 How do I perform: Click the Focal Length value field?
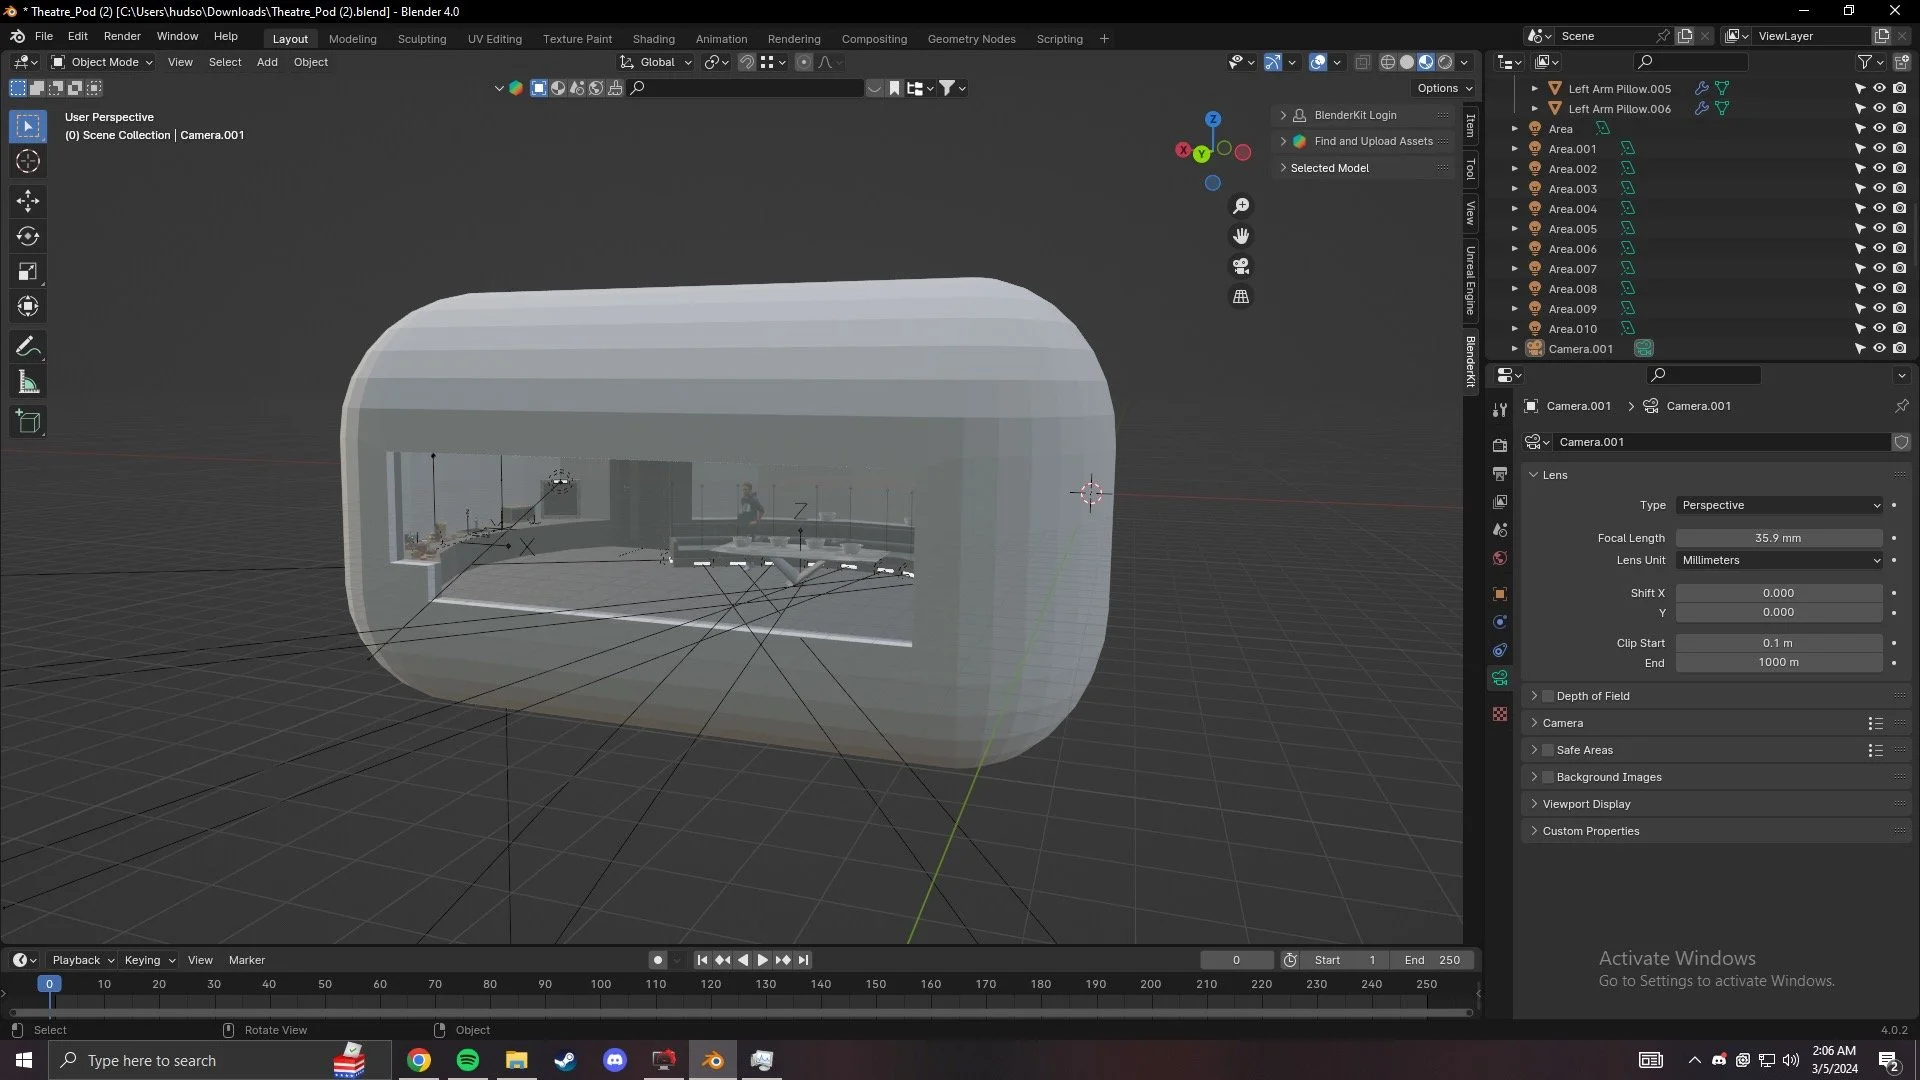point(1778,538)
